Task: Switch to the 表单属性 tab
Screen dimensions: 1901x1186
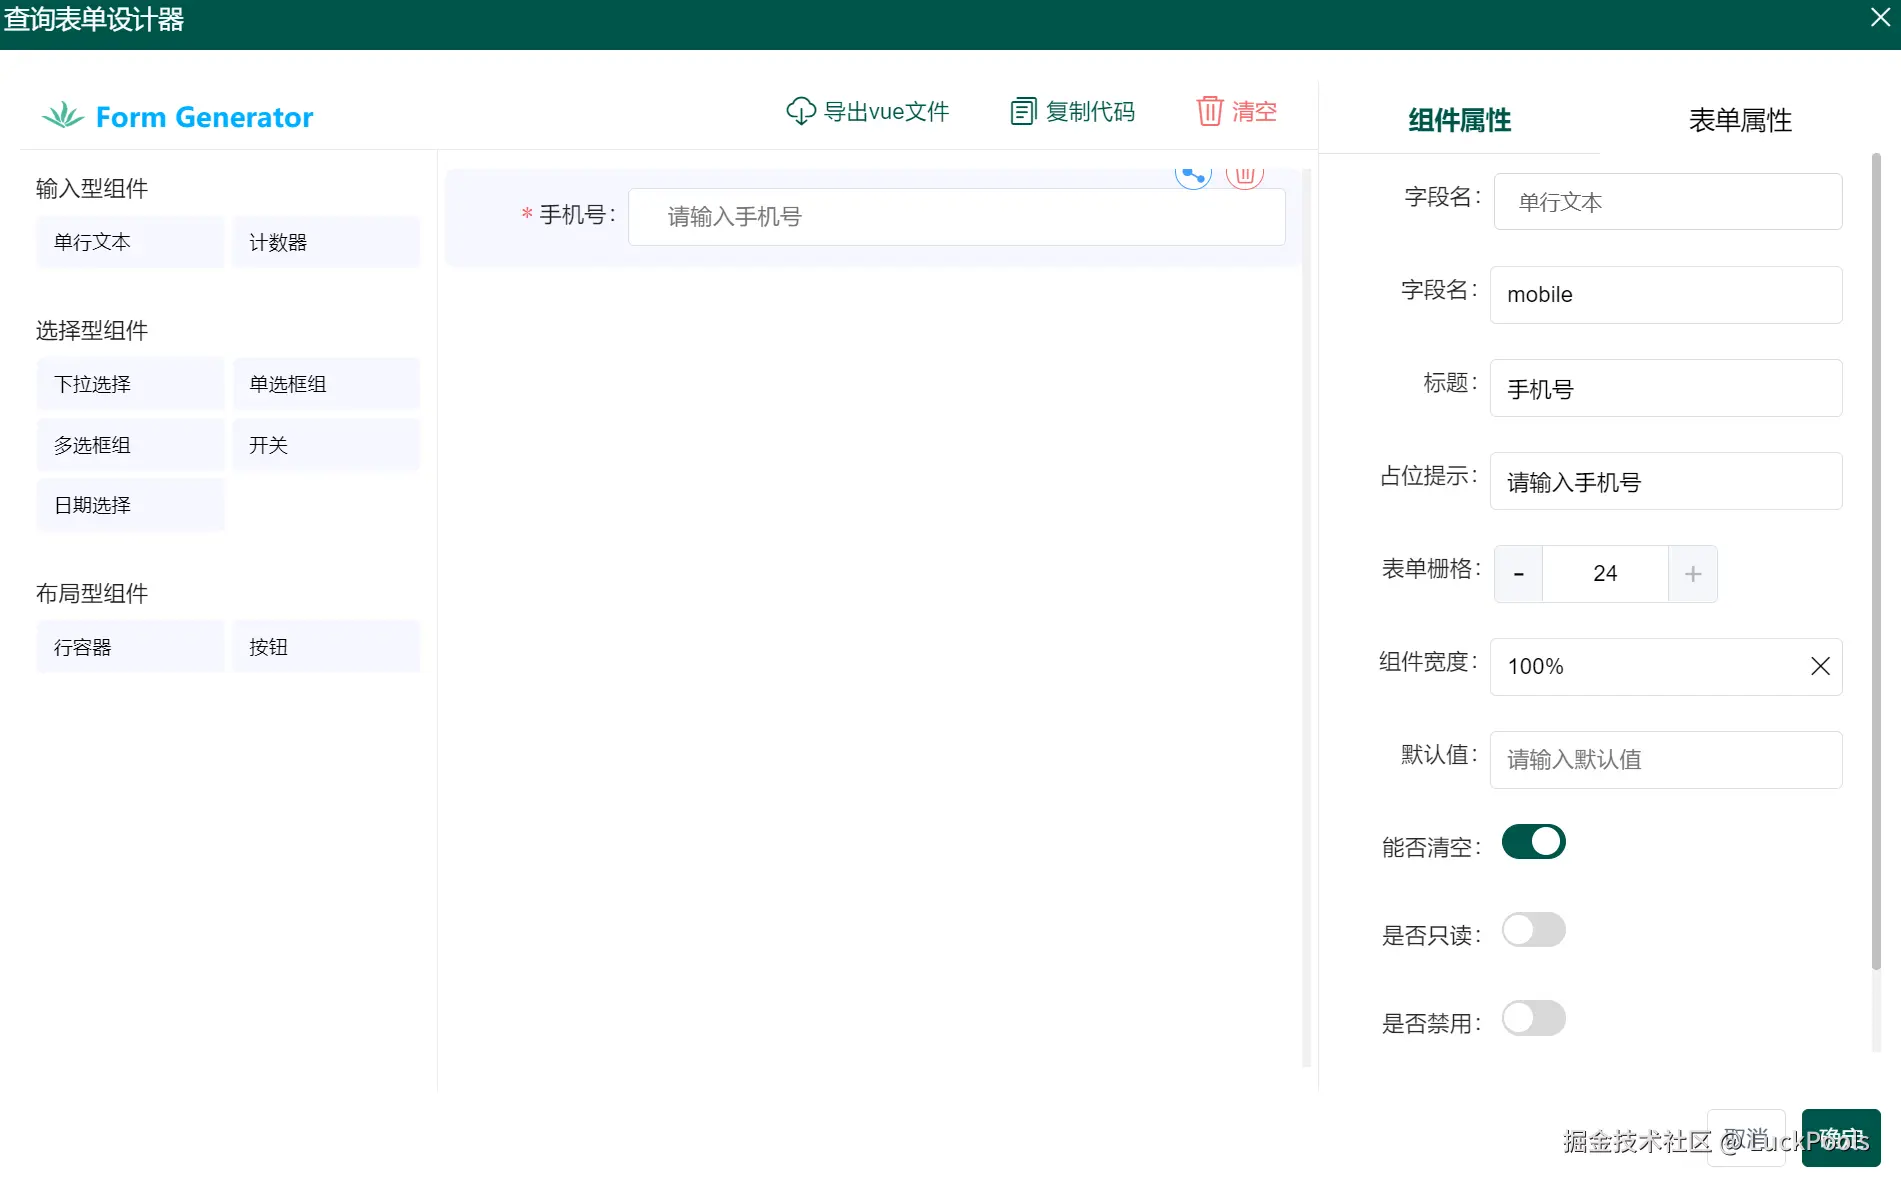Action: point(1739,120)
